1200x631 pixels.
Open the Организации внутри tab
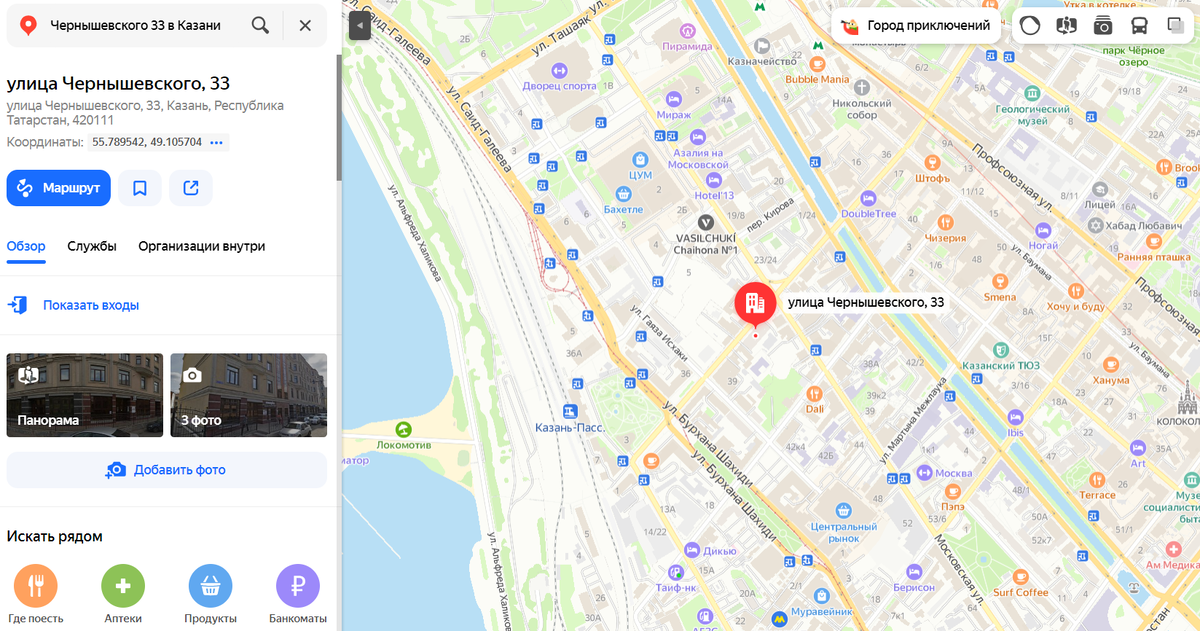click(202, 246)
